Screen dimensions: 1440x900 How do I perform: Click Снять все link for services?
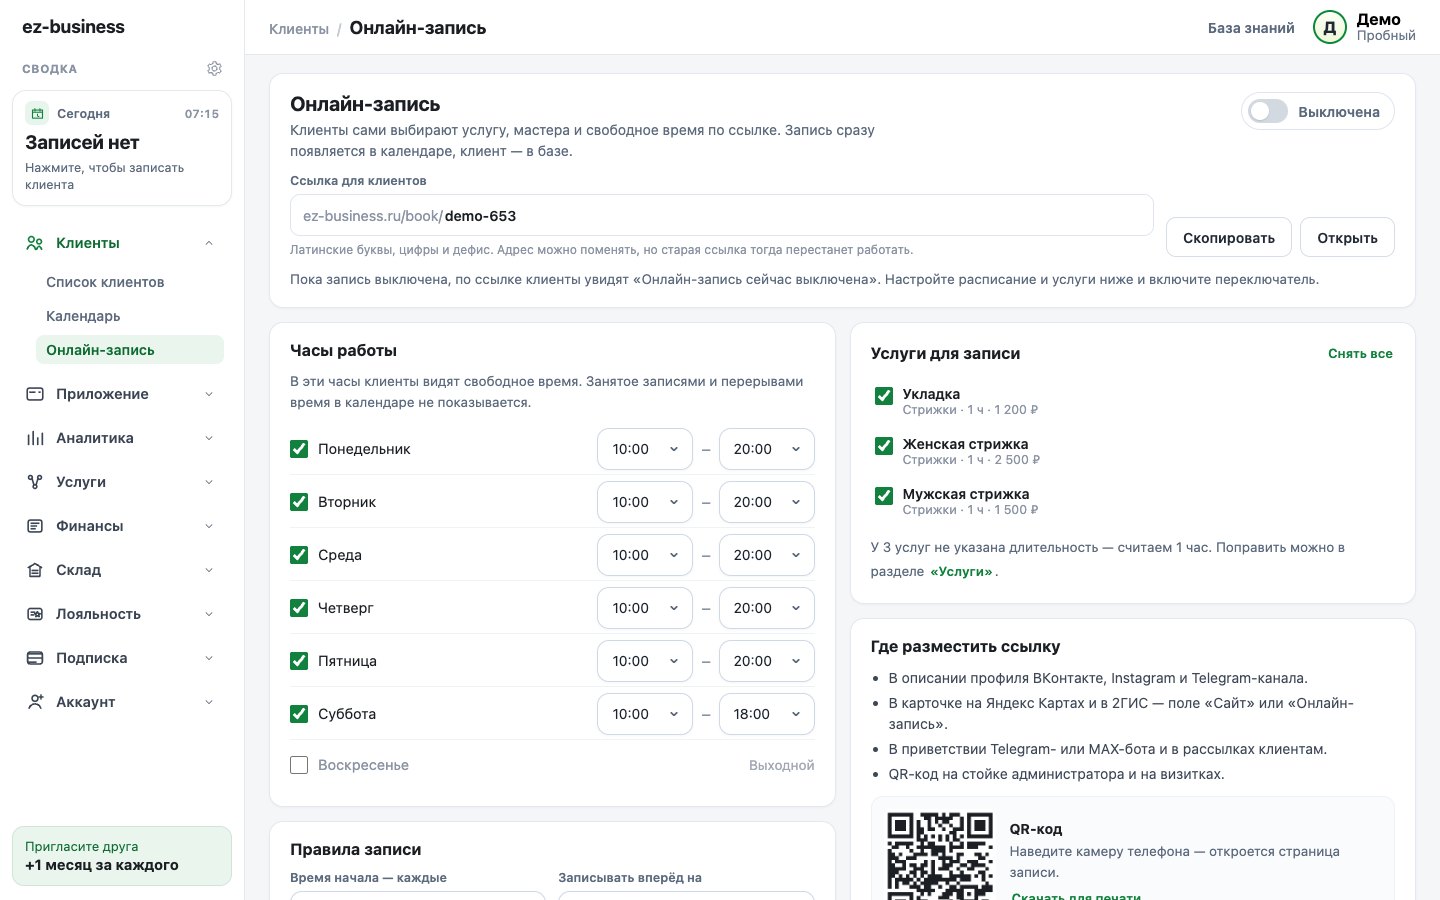click(1360, 354)
